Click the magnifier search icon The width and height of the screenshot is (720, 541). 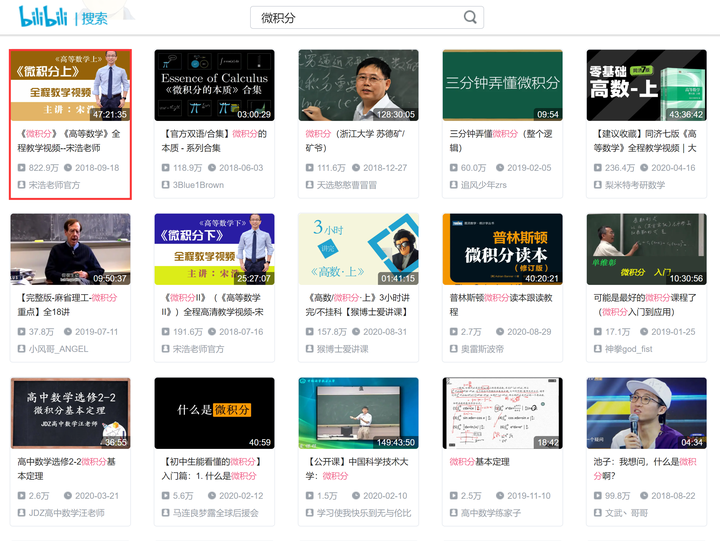(x=470, y=17)
